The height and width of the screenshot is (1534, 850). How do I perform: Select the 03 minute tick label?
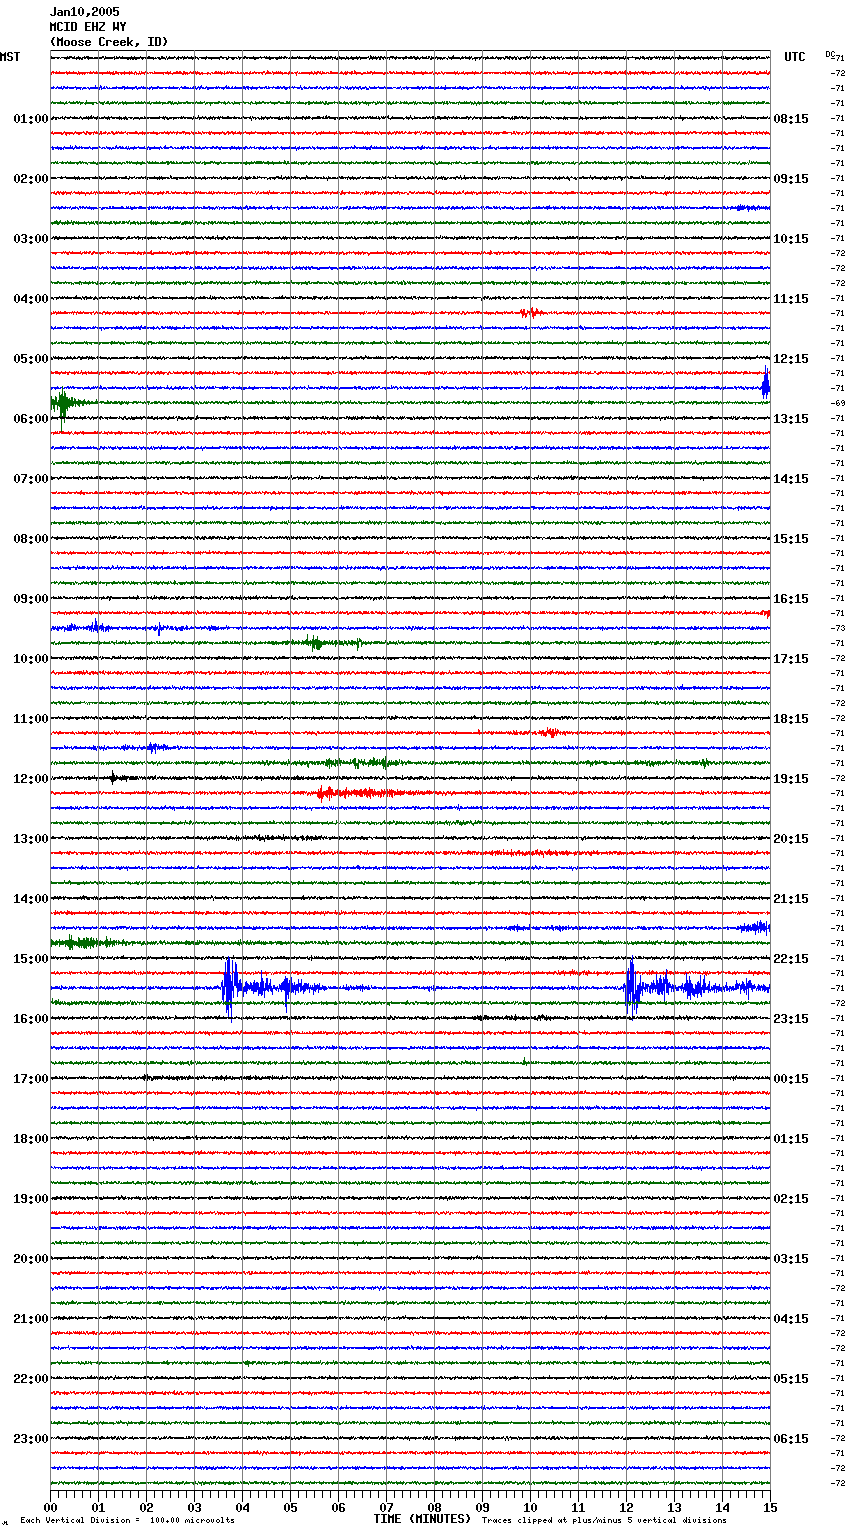195,1507
